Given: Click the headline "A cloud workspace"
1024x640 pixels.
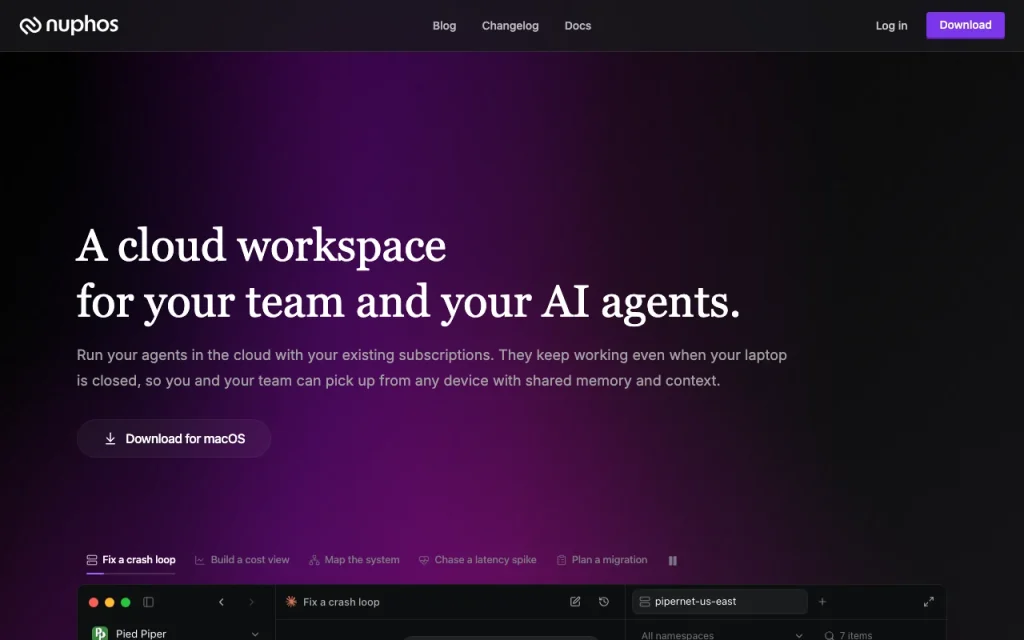Looking at the screenshot, I should click(x=261, y=246).
